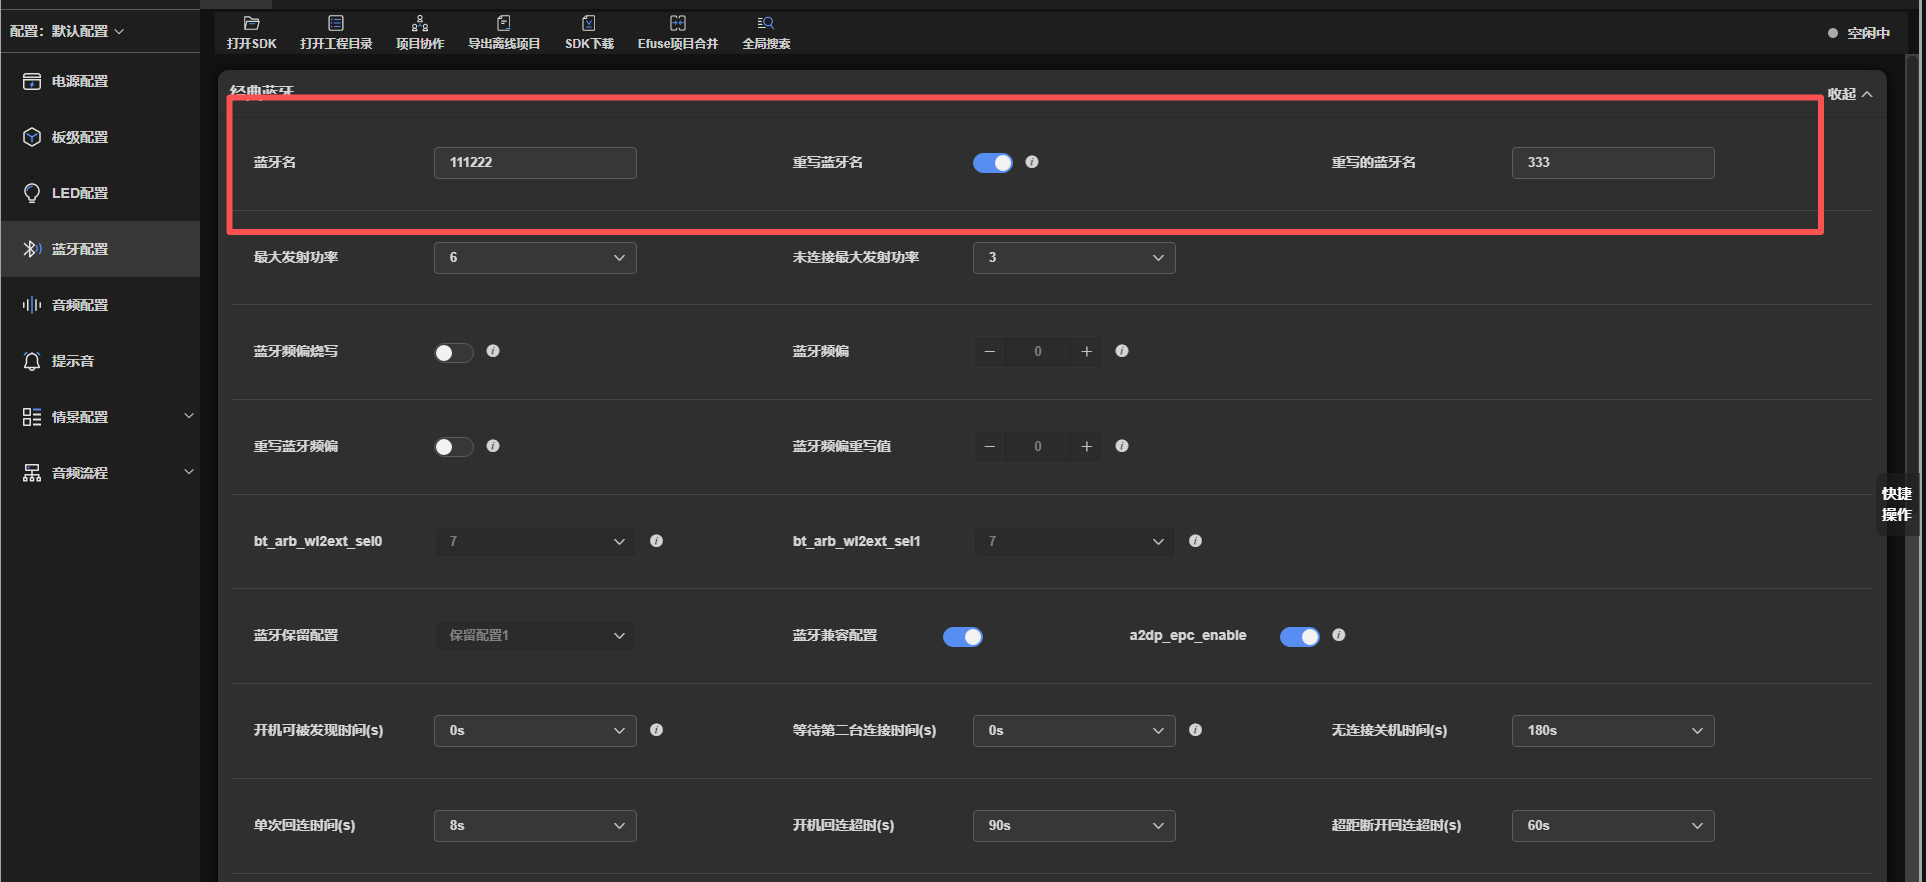
Task: Increase 蓝牙频偏 value with plus button
Action: 1086,351
